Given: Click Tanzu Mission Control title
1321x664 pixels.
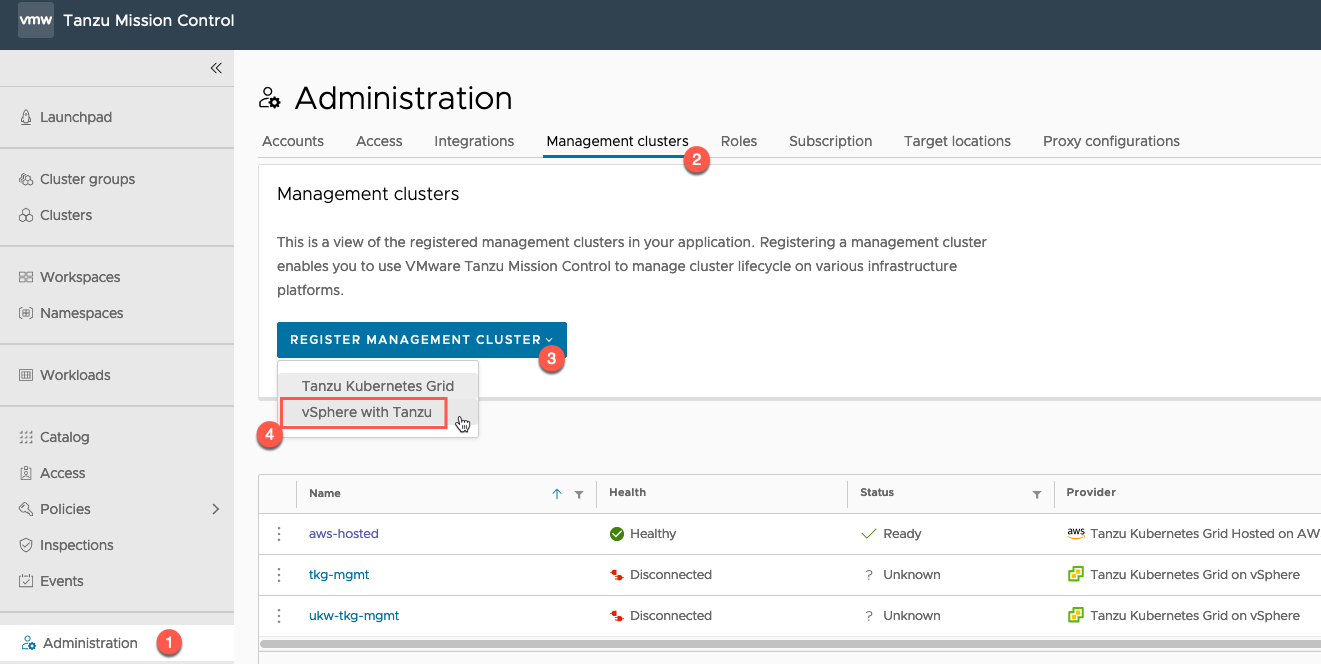Looking at the screenshot, I should [149, 20].
